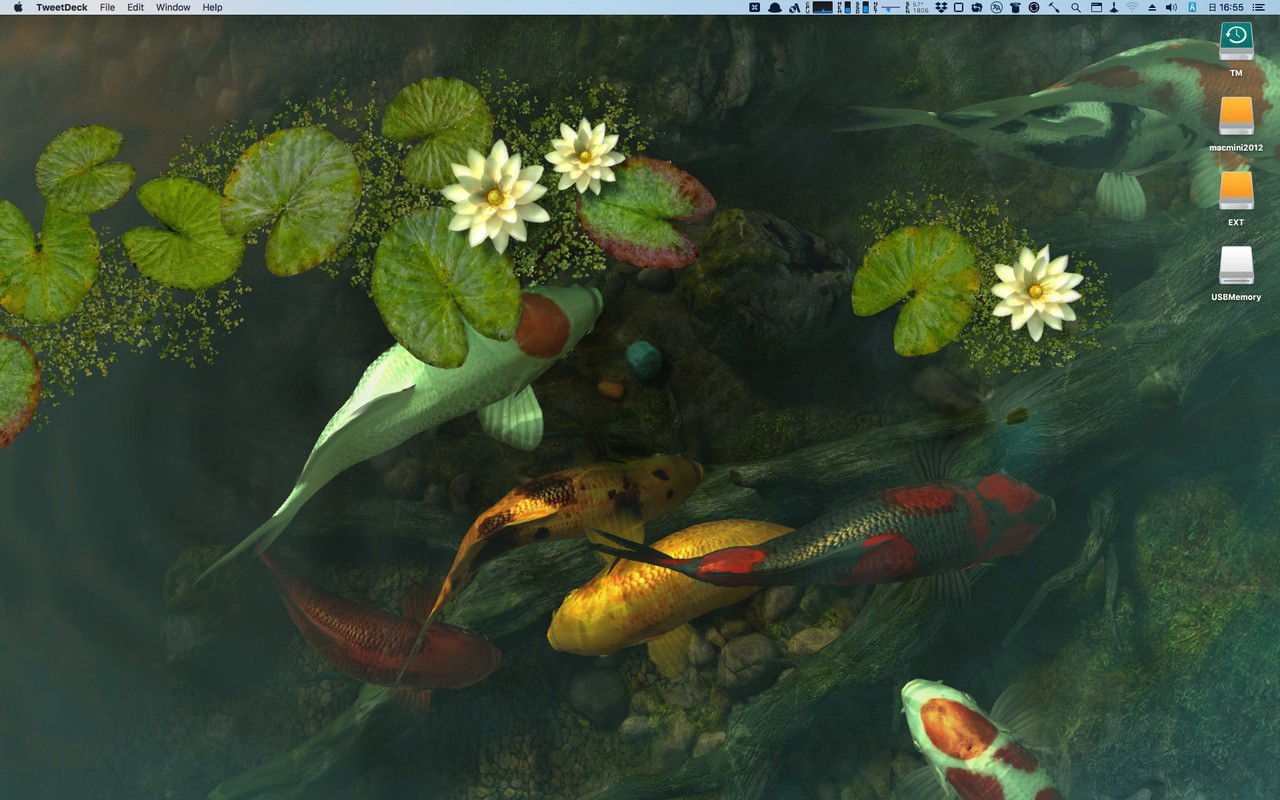This screenshot has width=1280, height=800.
Task: Click the four-arrows square icon in menu bar
Action: 755,7
